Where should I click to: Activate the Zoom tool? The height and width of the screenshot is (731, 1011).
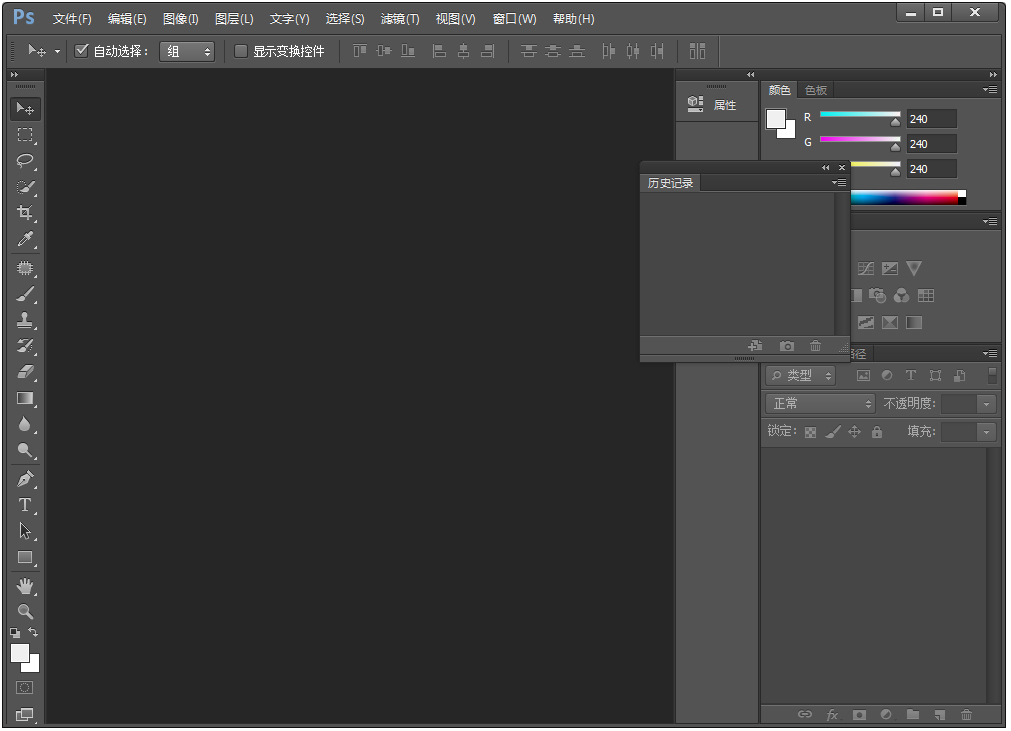click(25, 611)
